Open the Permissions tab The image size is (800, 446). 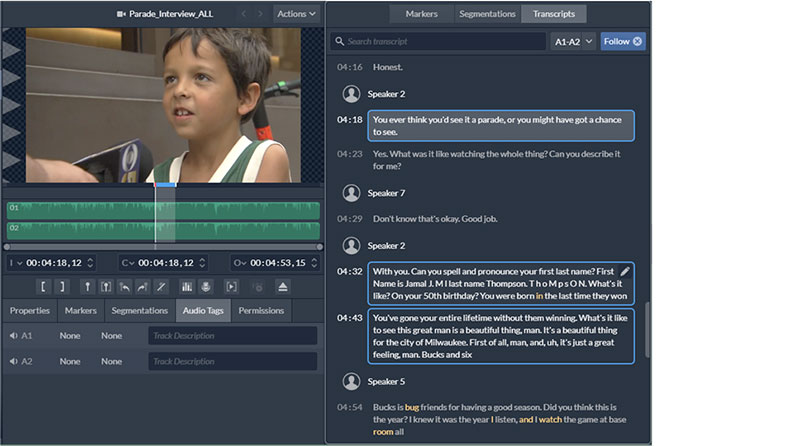click(x=261, y=310)
